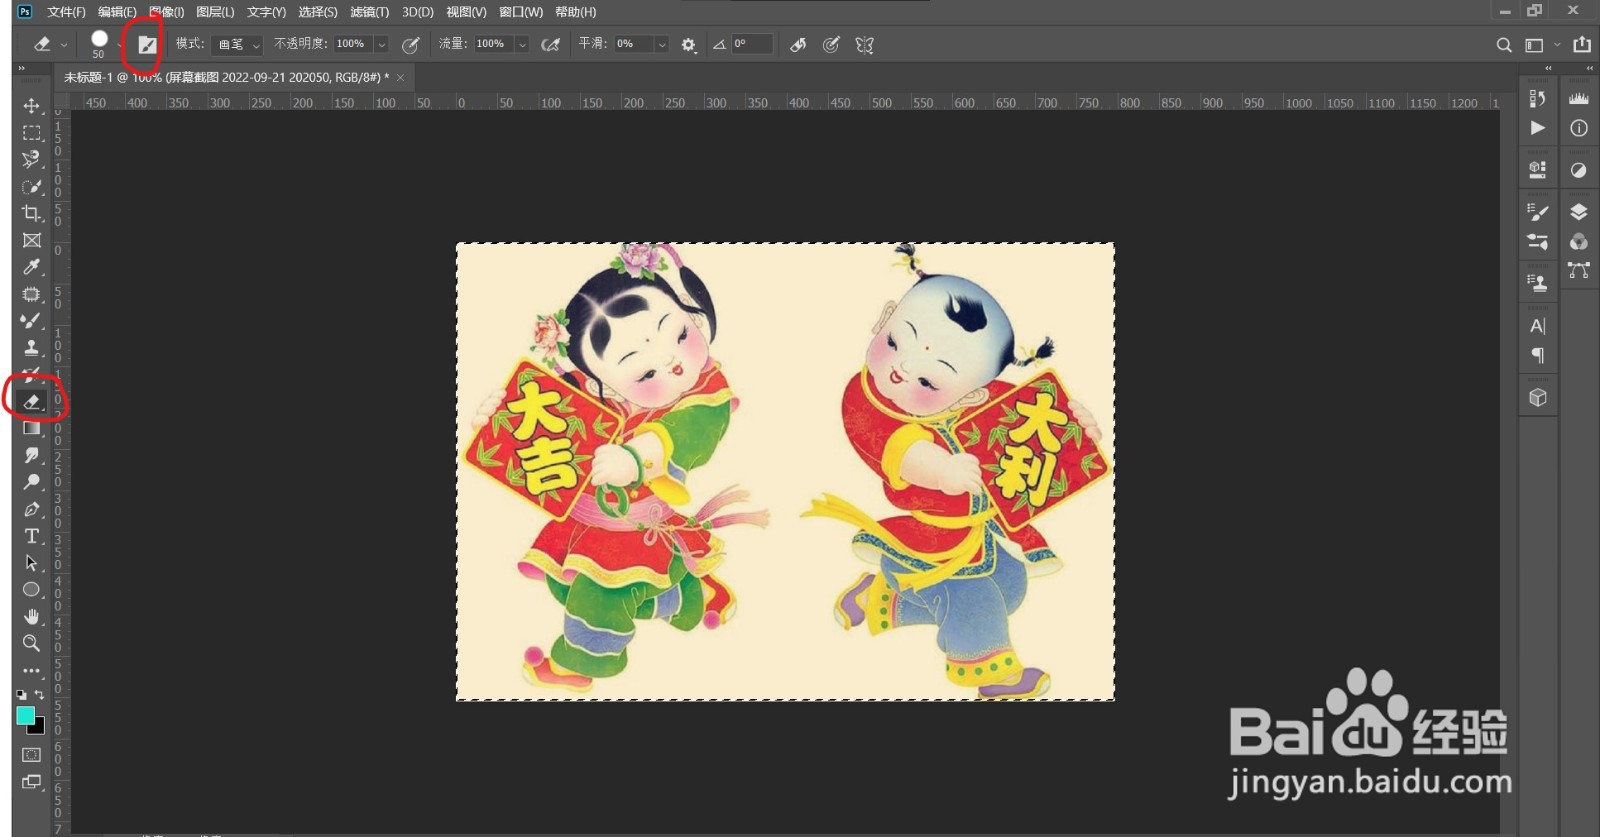Click the foreground cyan color swatch
The width and height of the screenshot is (1600, 837).
[x=25, y=715]
